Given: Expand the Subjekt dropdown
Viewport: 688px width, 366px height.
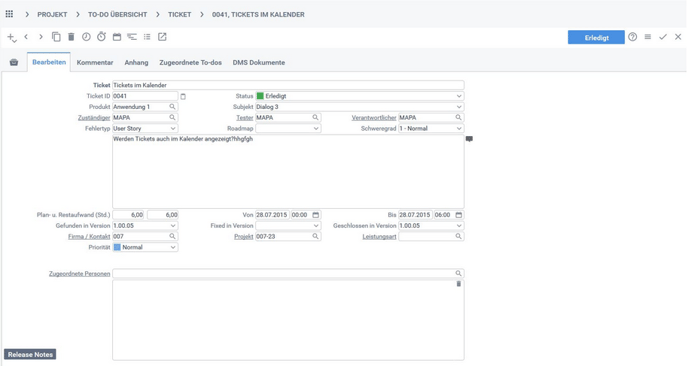Looking at the screenshot, I should click(459, 107).
